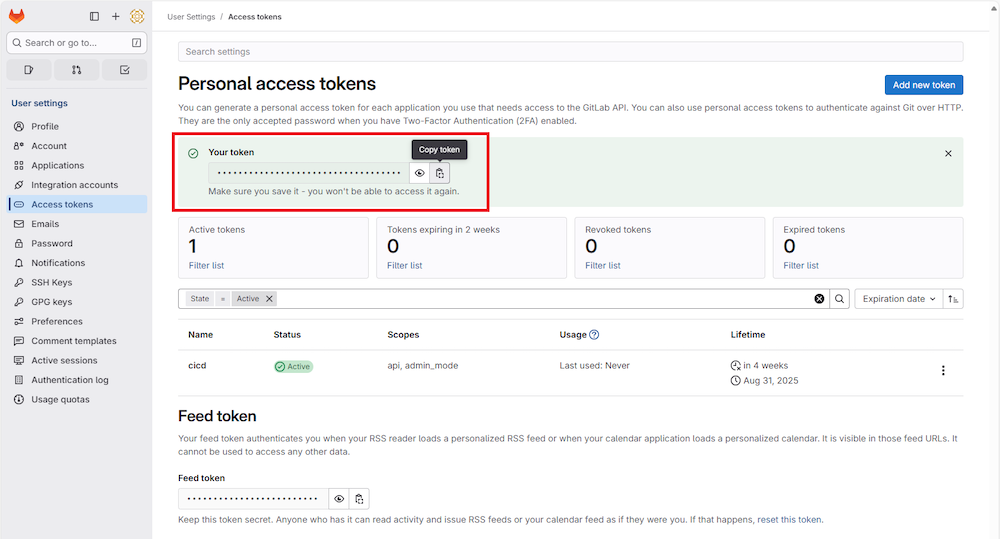Toggle the sidebar collapse icon
1000x539 pixels.
pos(94,17)
